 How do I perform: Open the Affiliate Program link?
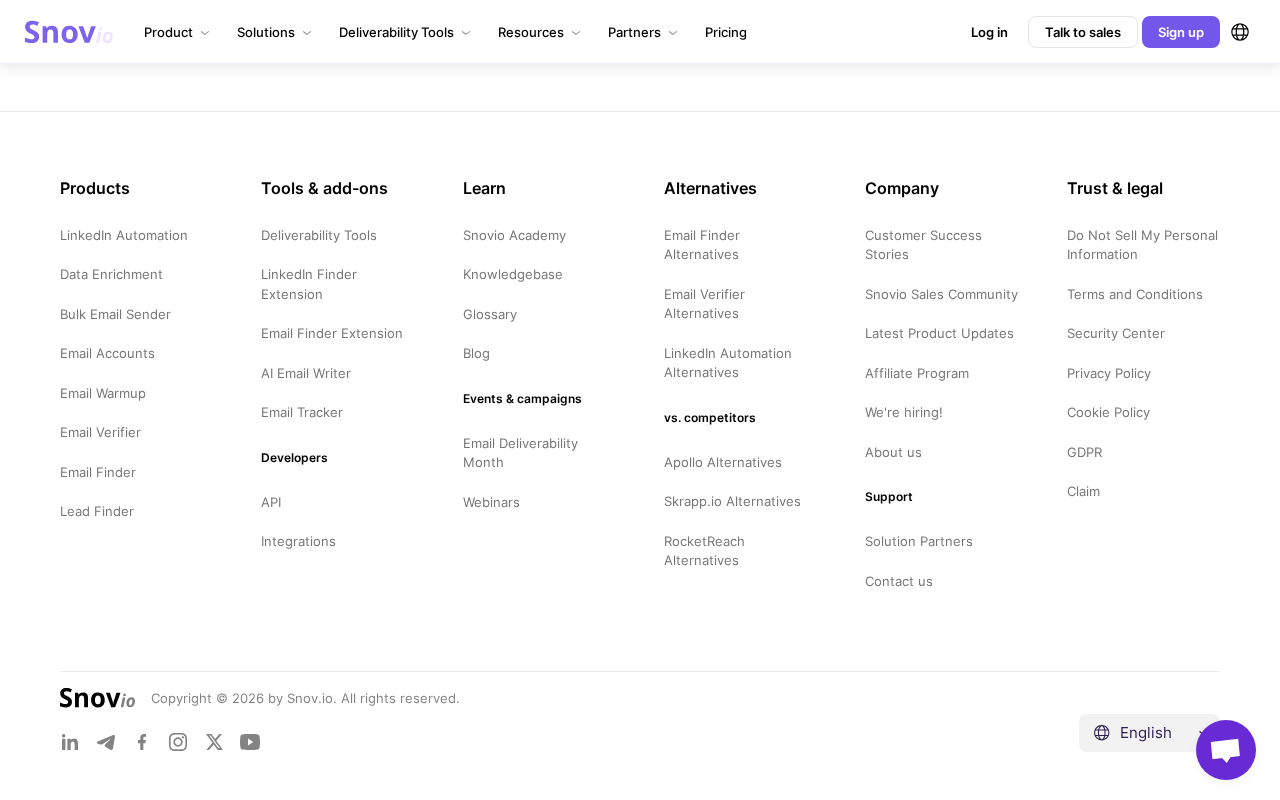click(x=917, y=373)
